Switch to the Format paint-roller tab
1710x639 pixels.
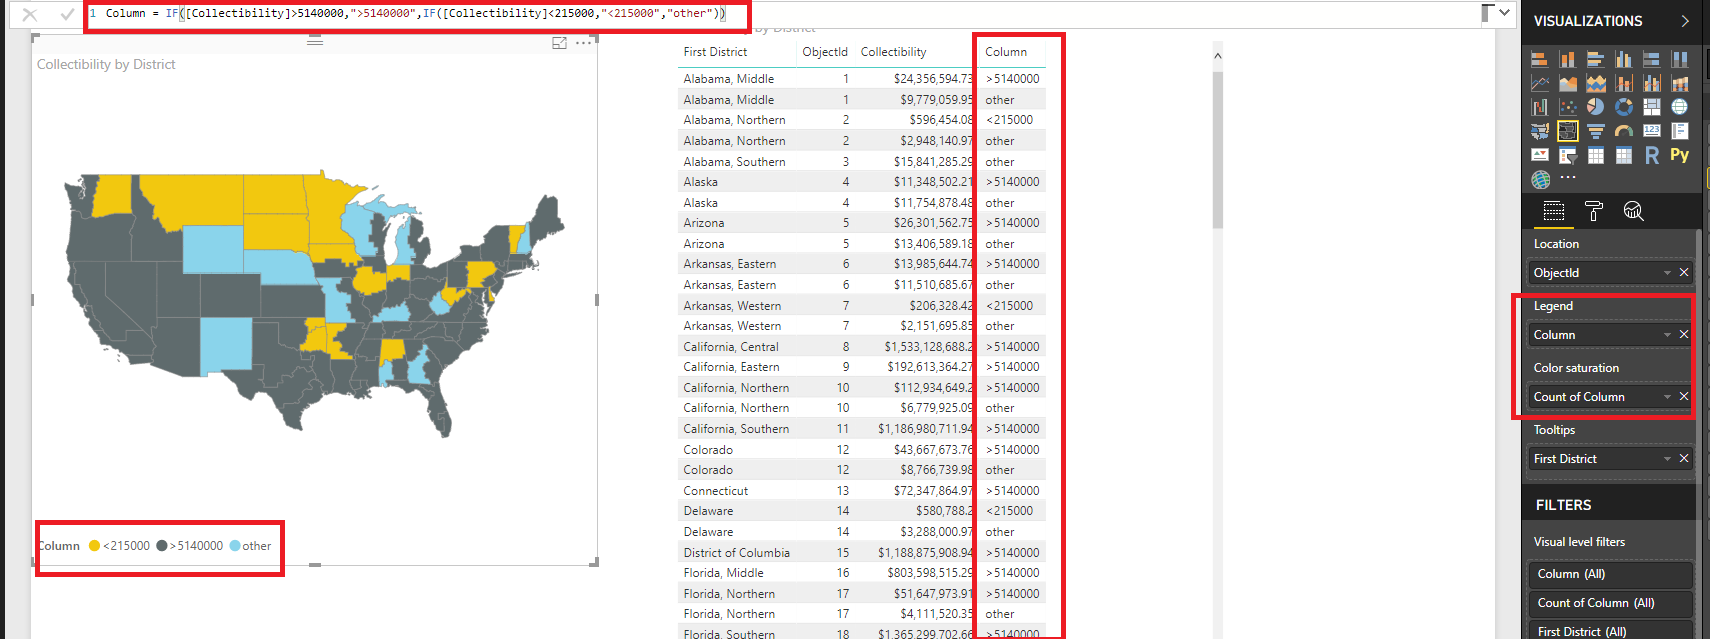coord(1594,211)
